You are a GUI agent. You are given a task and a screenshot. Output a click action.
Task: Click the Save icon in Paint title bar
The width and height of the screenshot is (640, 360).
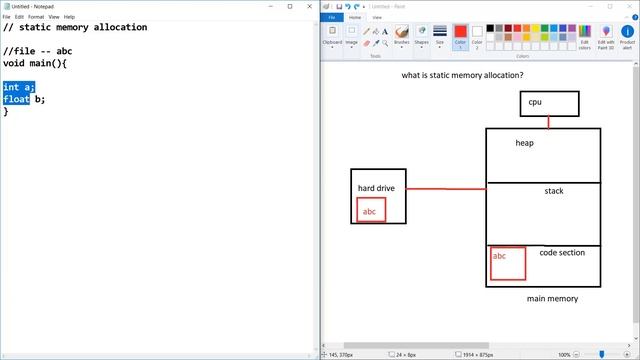click(339, 7)
